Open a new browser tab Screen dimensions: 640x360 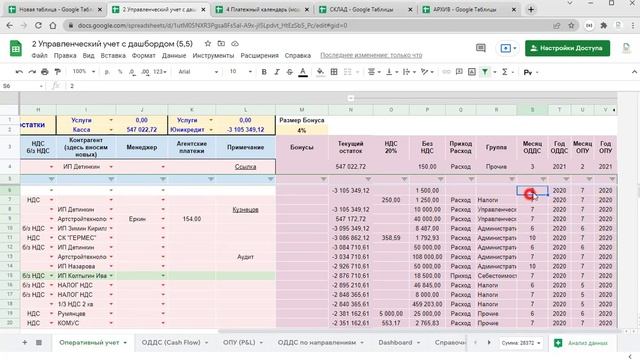point(531,9)
